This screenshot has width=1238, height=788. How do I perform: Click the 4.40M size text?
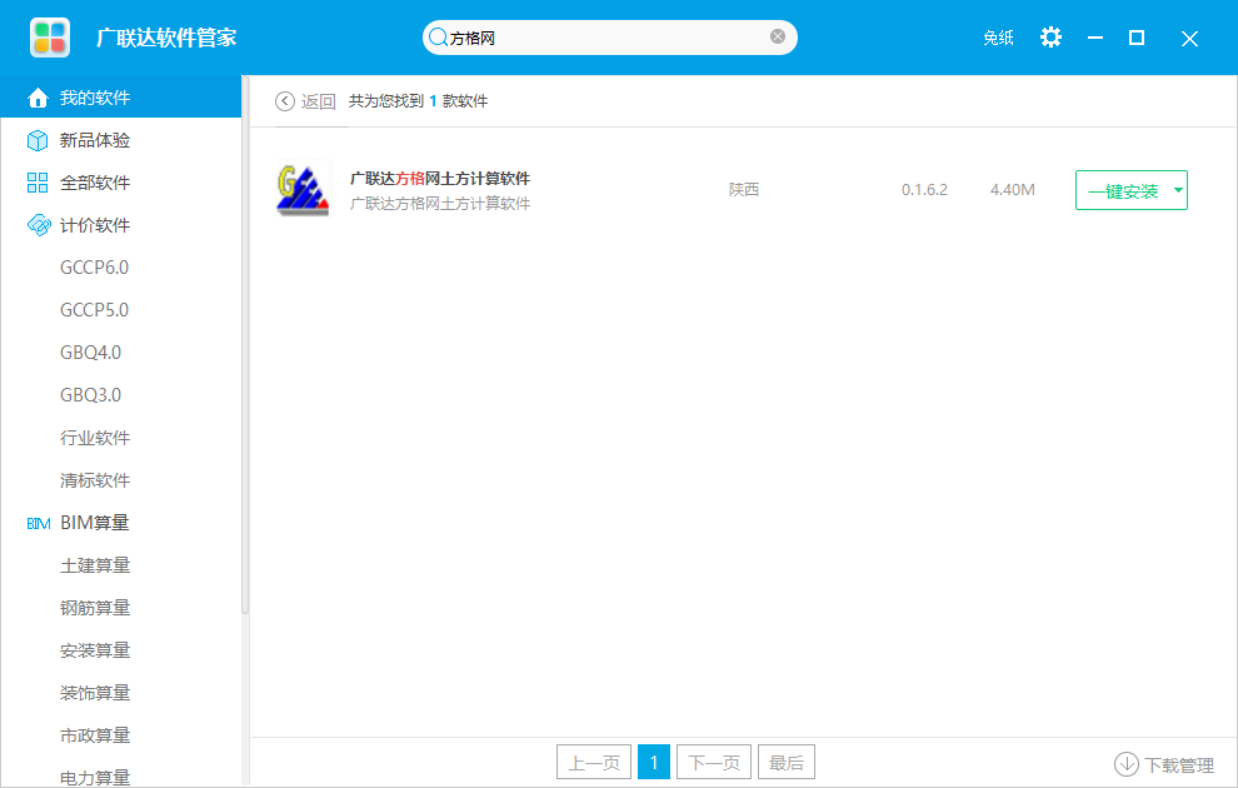coord(1012,190)
